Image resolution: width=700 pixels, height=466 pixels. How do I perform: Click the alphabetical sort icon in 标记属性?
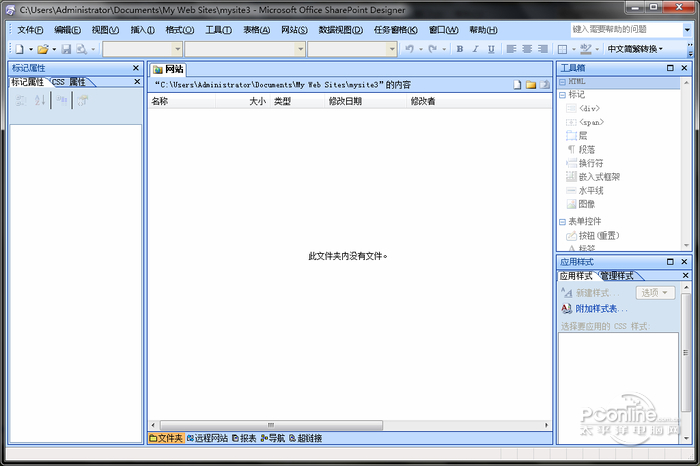40,100
